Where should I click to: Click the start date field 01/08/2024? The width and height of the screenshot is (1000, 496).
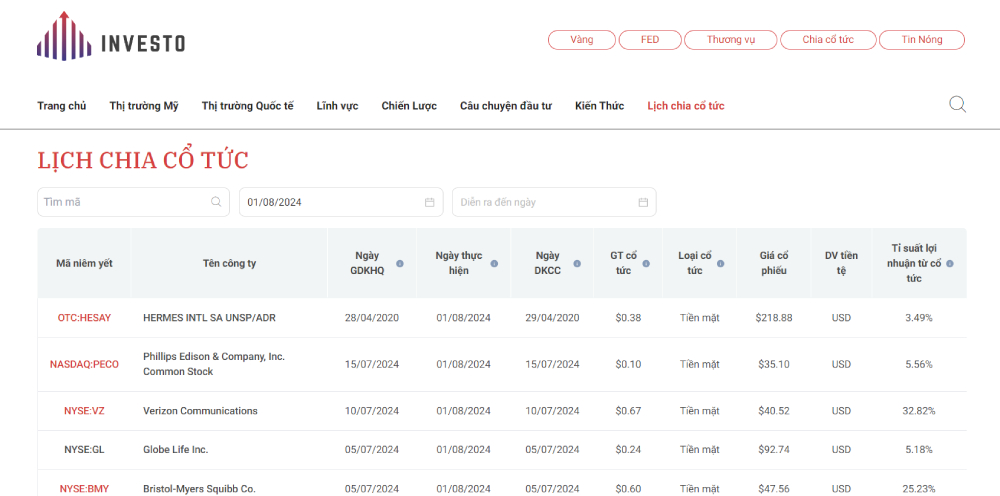point(341,202)
